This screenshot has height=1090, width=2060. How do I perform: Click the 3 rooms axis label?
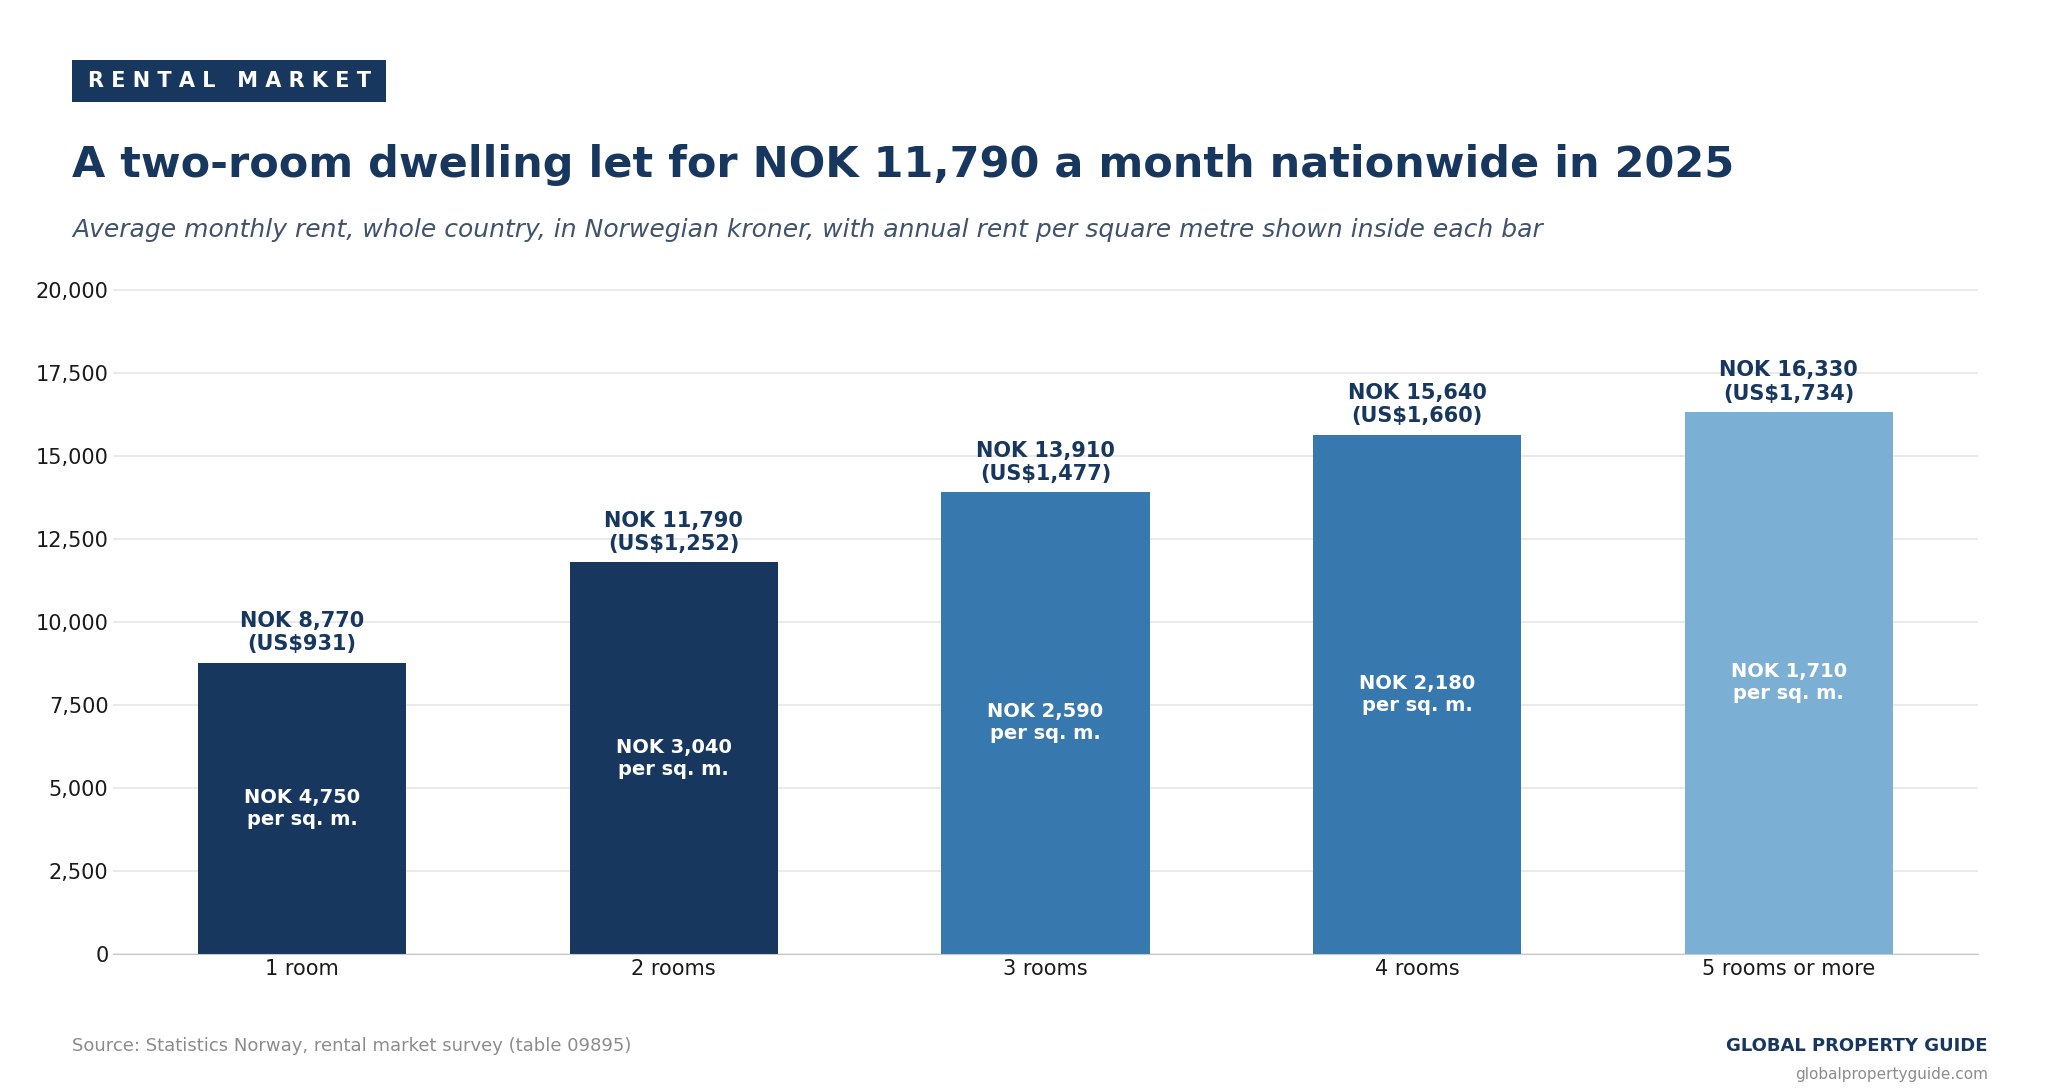click(1045, 969)
